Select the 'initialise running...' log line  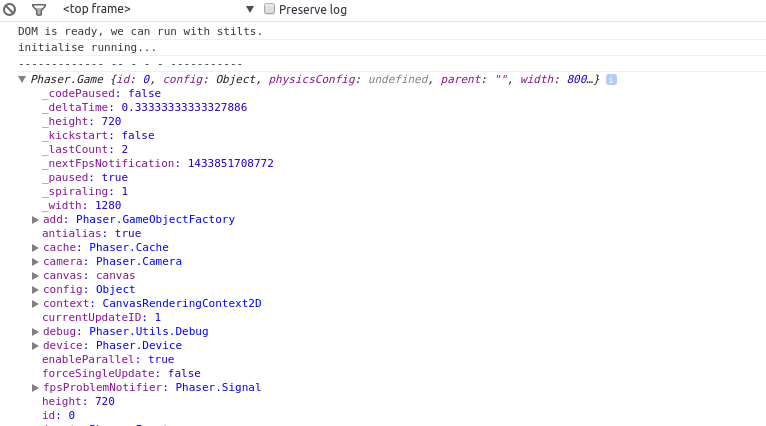87,47
